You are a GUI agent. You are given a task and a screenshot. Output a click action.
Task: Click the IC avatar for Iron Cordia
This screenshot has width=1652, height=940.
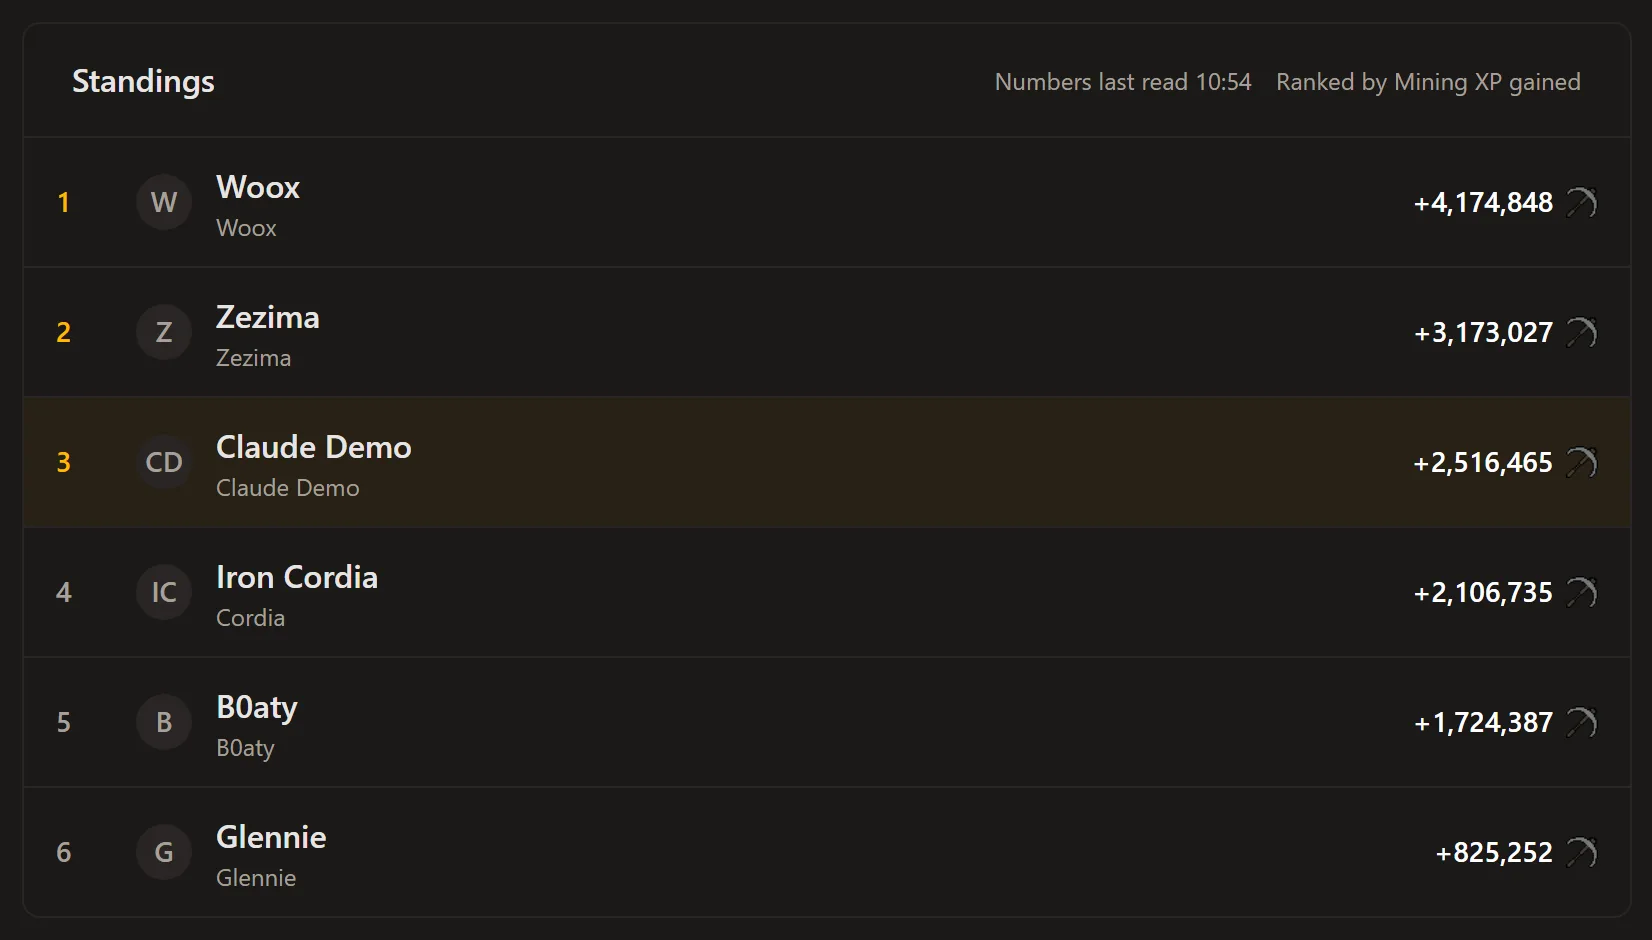coord(164,592)
